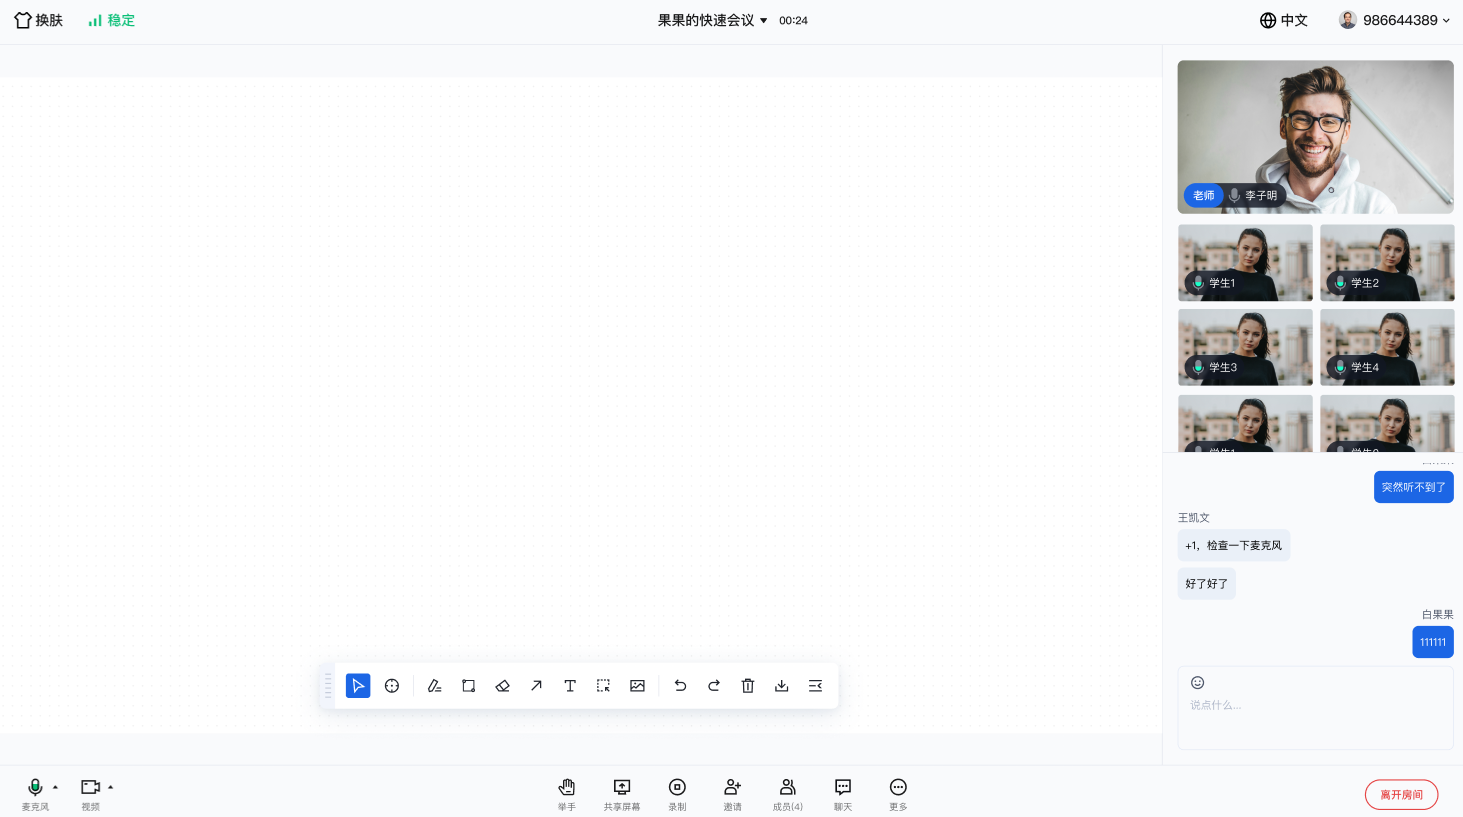Undo the last whiteboard action
The image size is (1463, 817).
(x=680, y=686)
